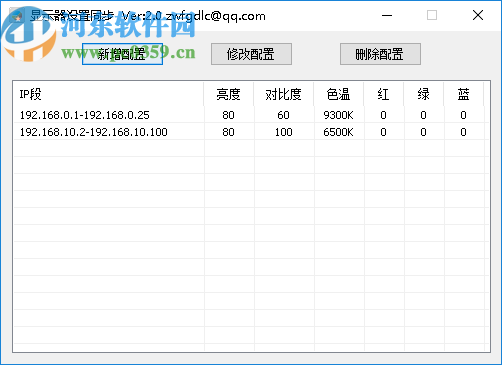The width and height of the screenshot is (502, 365).
Task: Click blue value 0 in the 9300K row
Action: [464, 115]
